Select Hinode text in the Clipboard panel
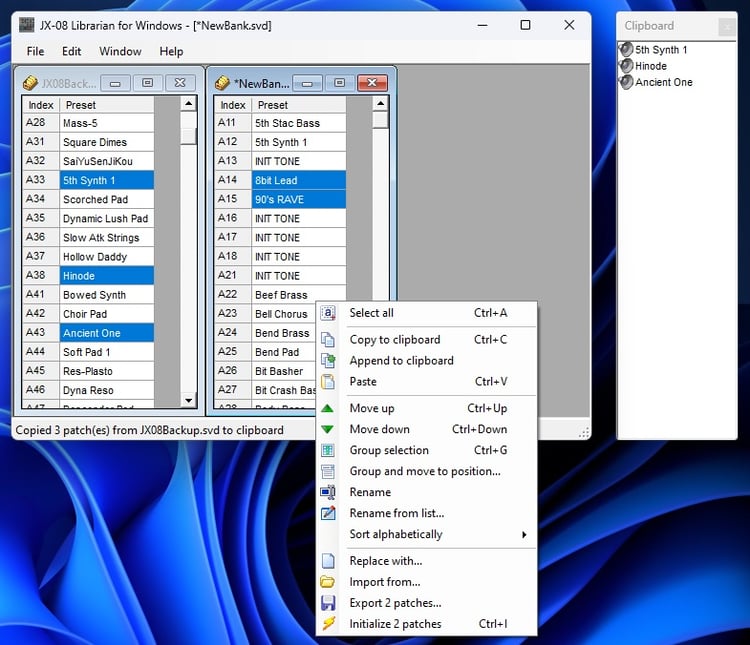Screen dimensions: 750x645 651,66
